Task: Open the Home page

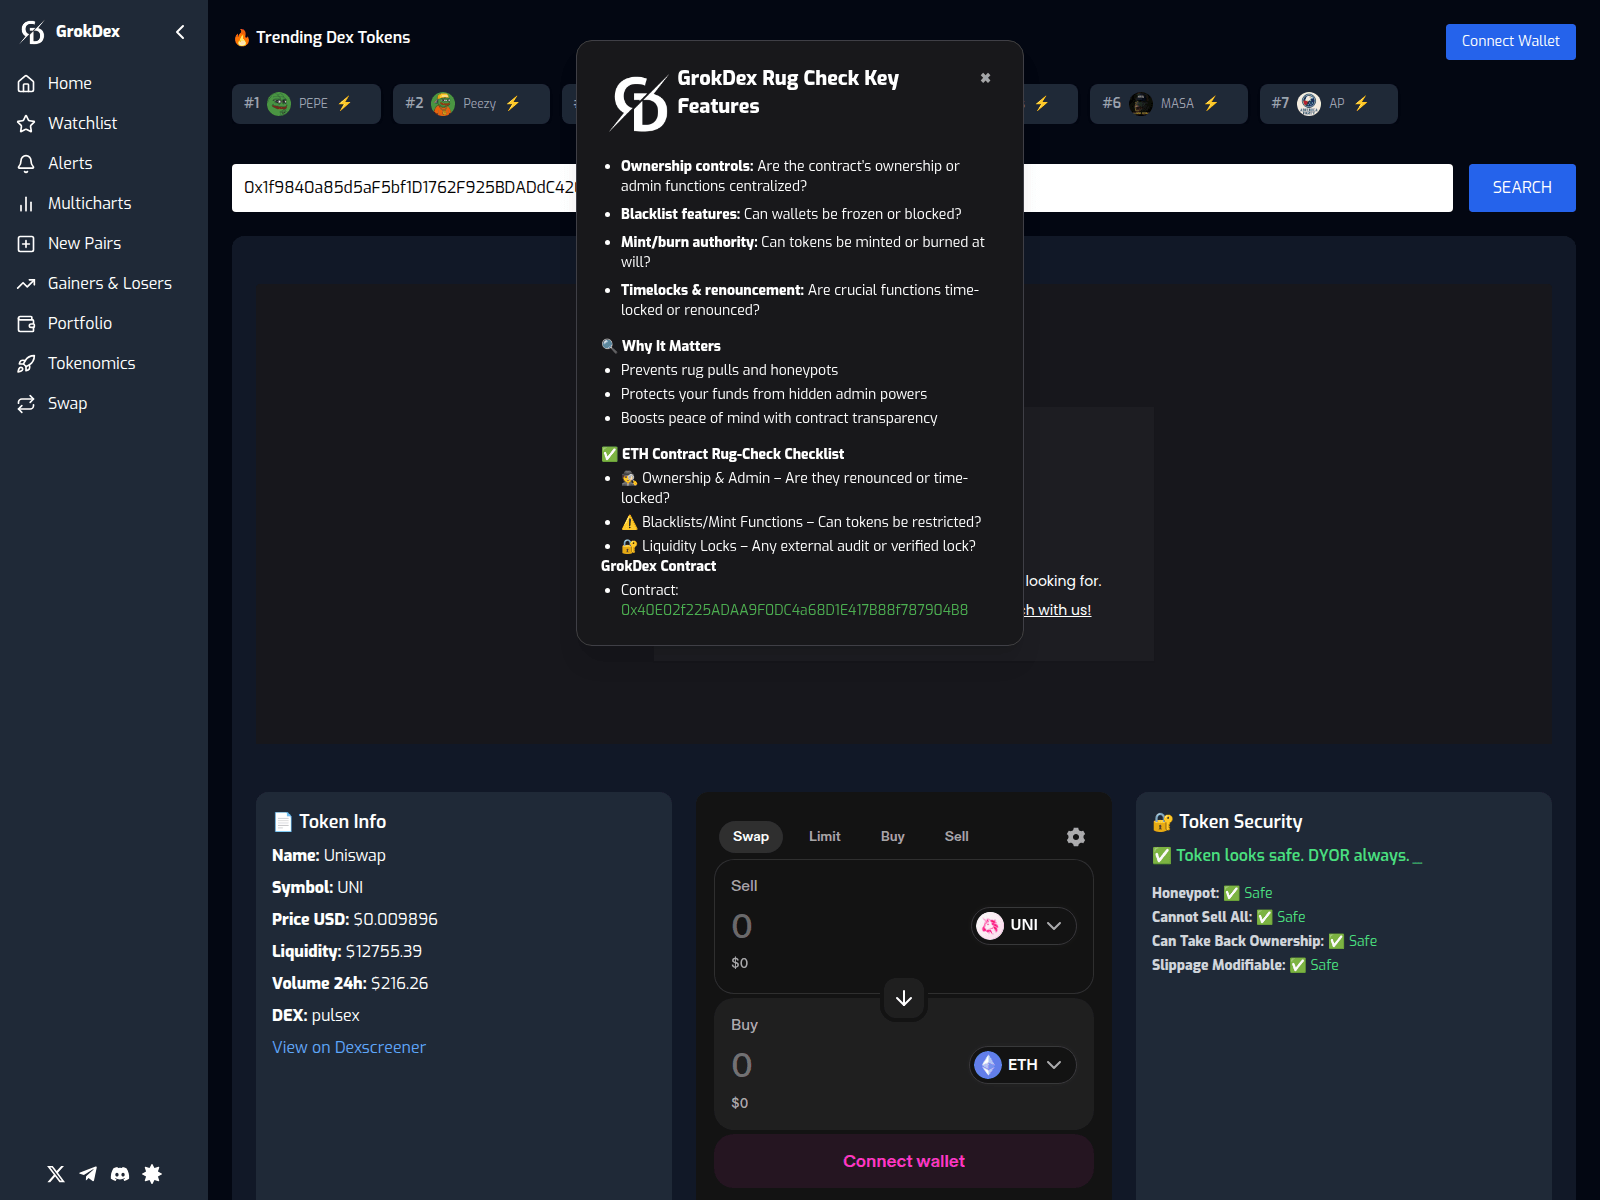Action: [69, 83]
